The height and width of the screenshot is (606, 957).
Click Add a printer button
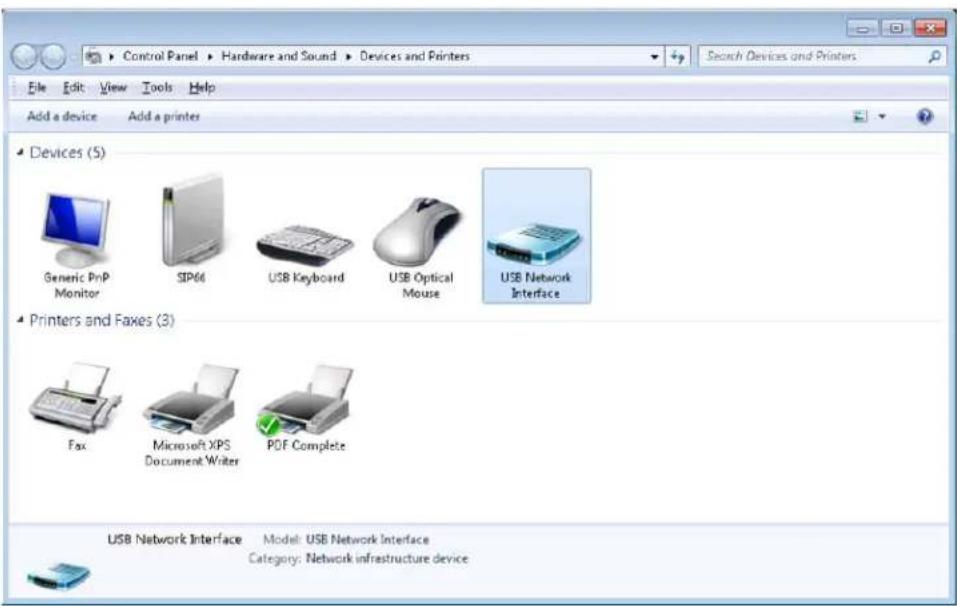click(164, 116)
